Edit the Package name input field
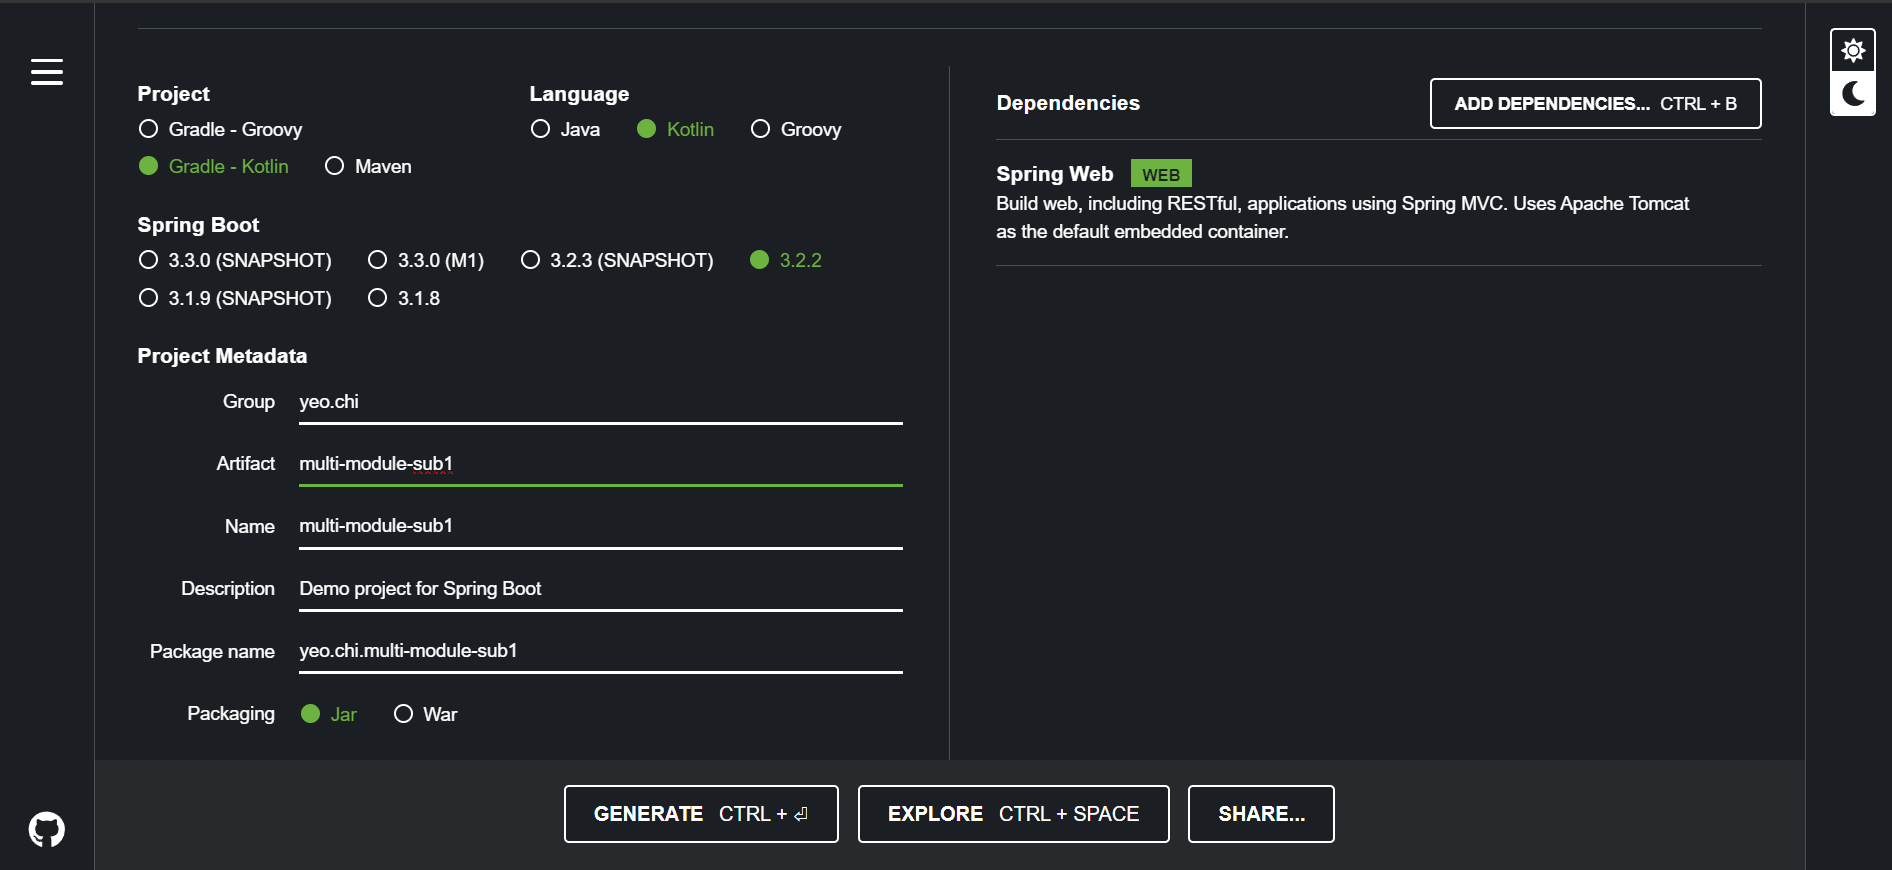This screenshot has width=1892, height=870. pos(601,651)
